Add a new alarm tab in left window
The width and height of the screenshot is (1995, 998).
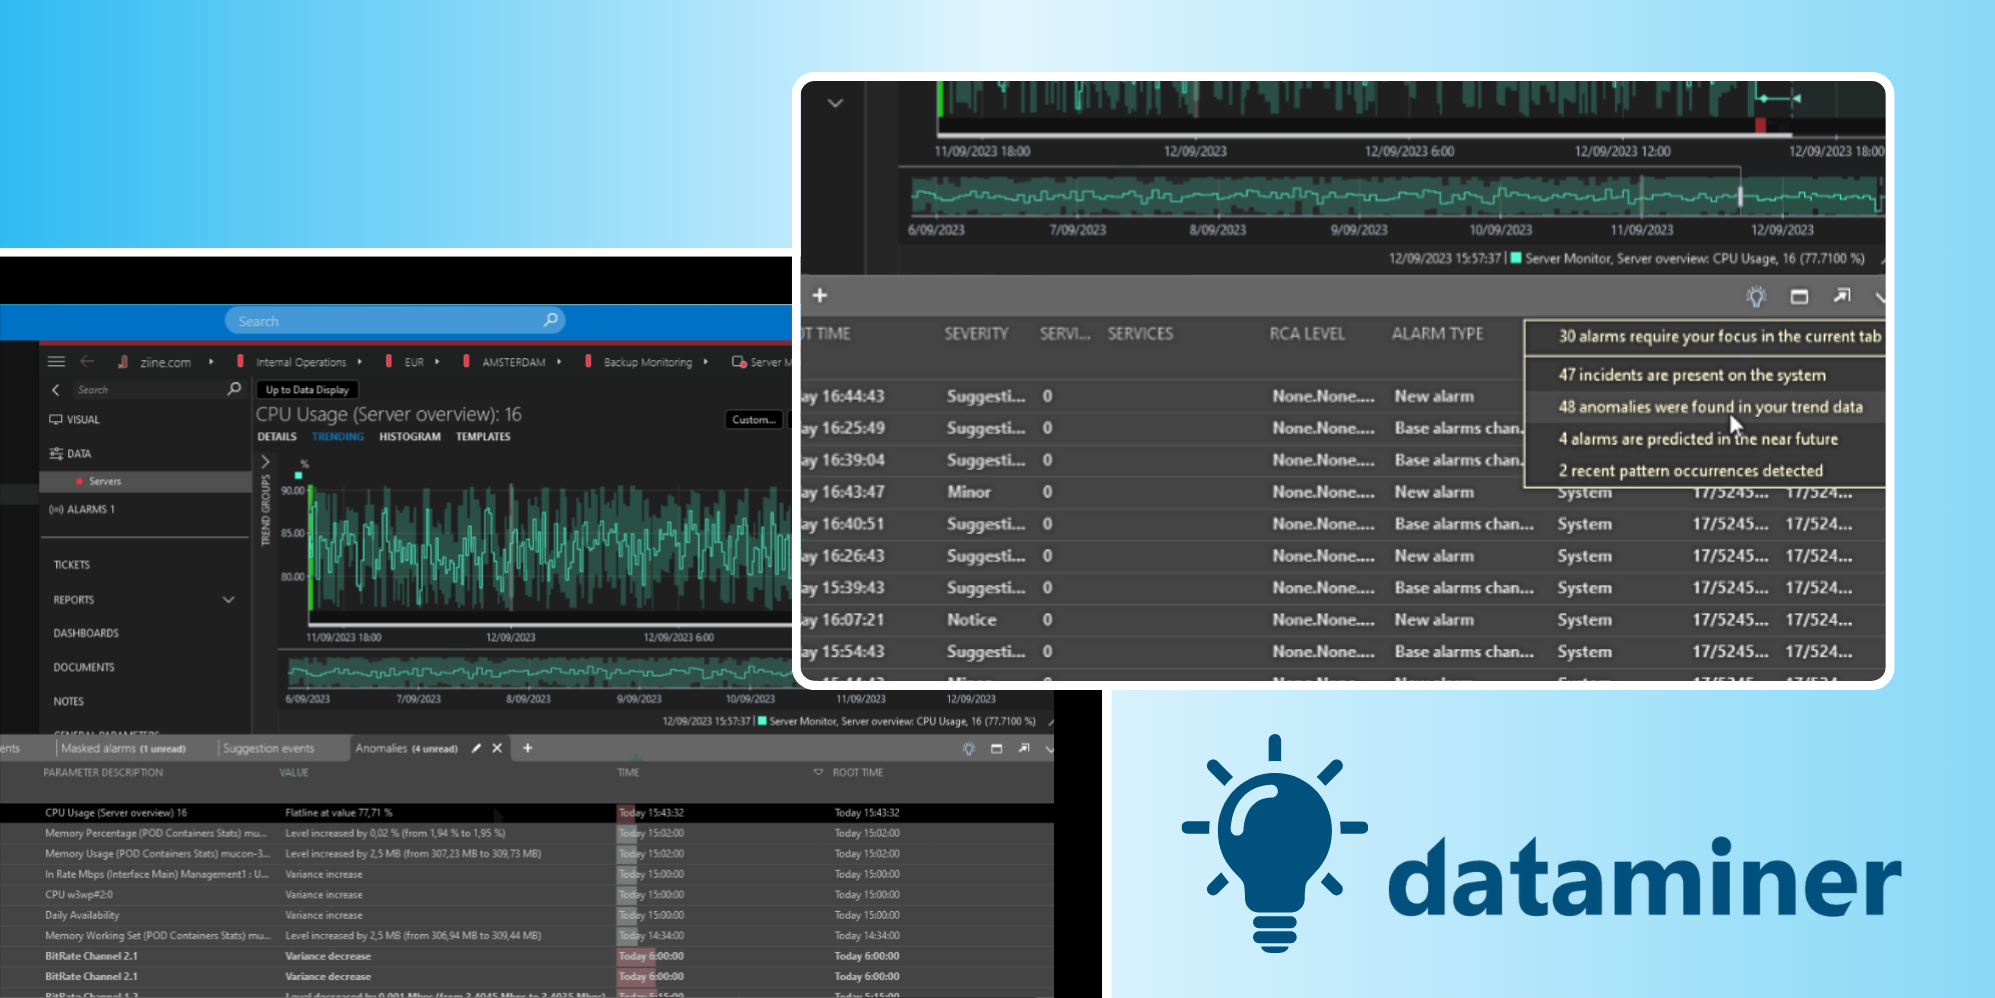(528, 748)
